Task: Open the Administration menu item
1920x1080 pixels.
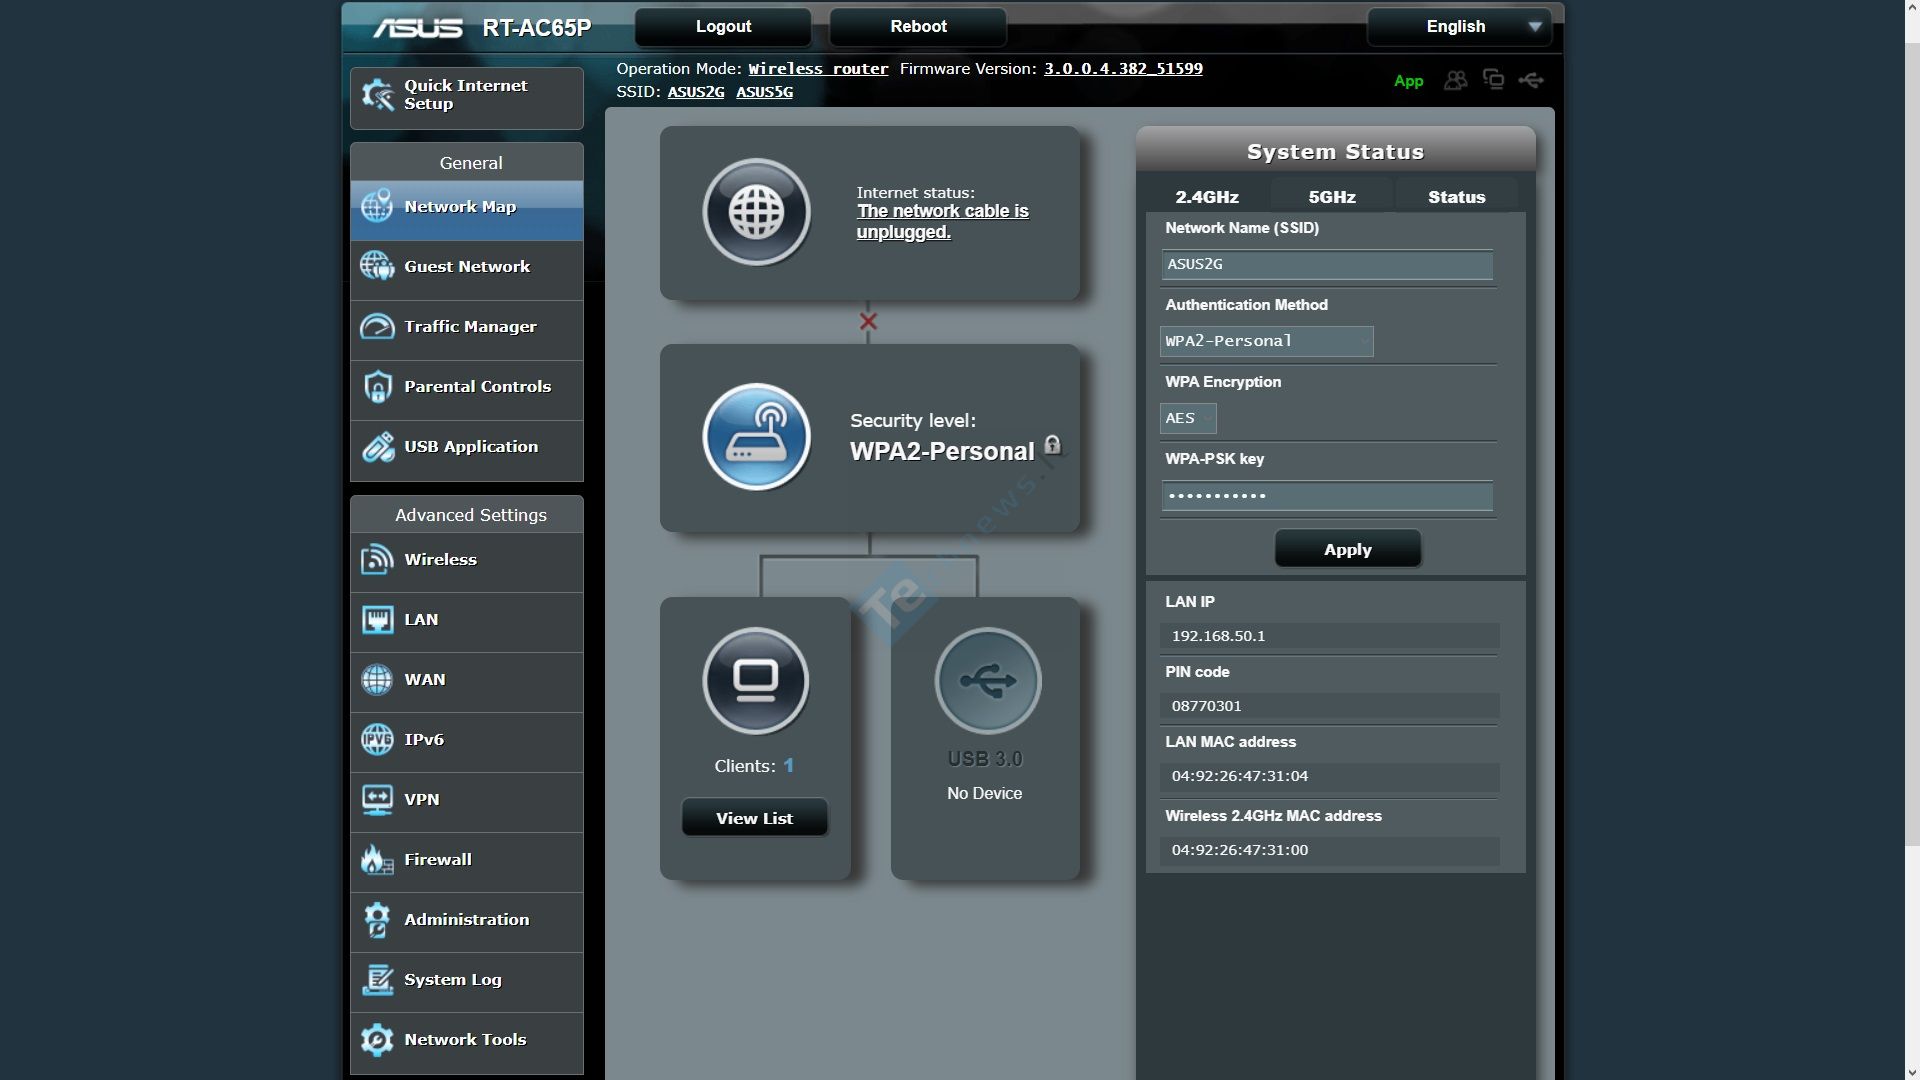Action: click(467, 920)
